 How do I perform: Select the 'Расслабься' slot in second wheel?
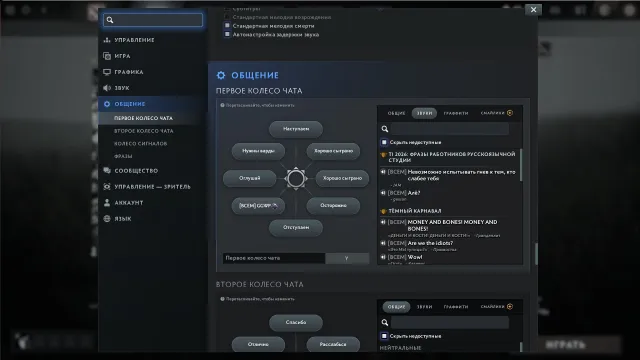333,344
